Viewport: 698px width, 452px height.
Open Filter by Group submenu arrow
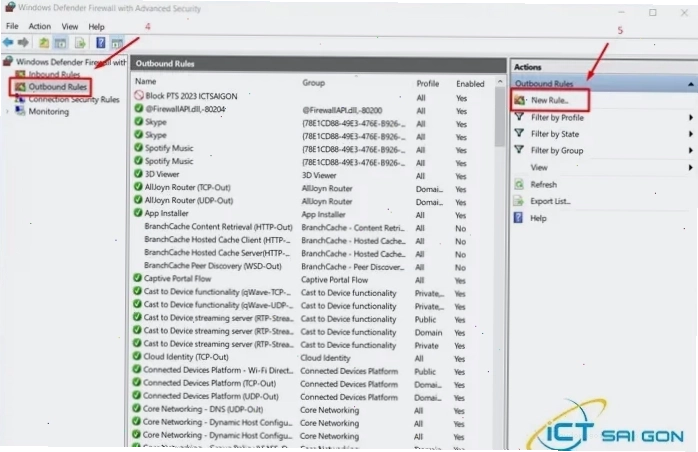(x=690, y=151)
